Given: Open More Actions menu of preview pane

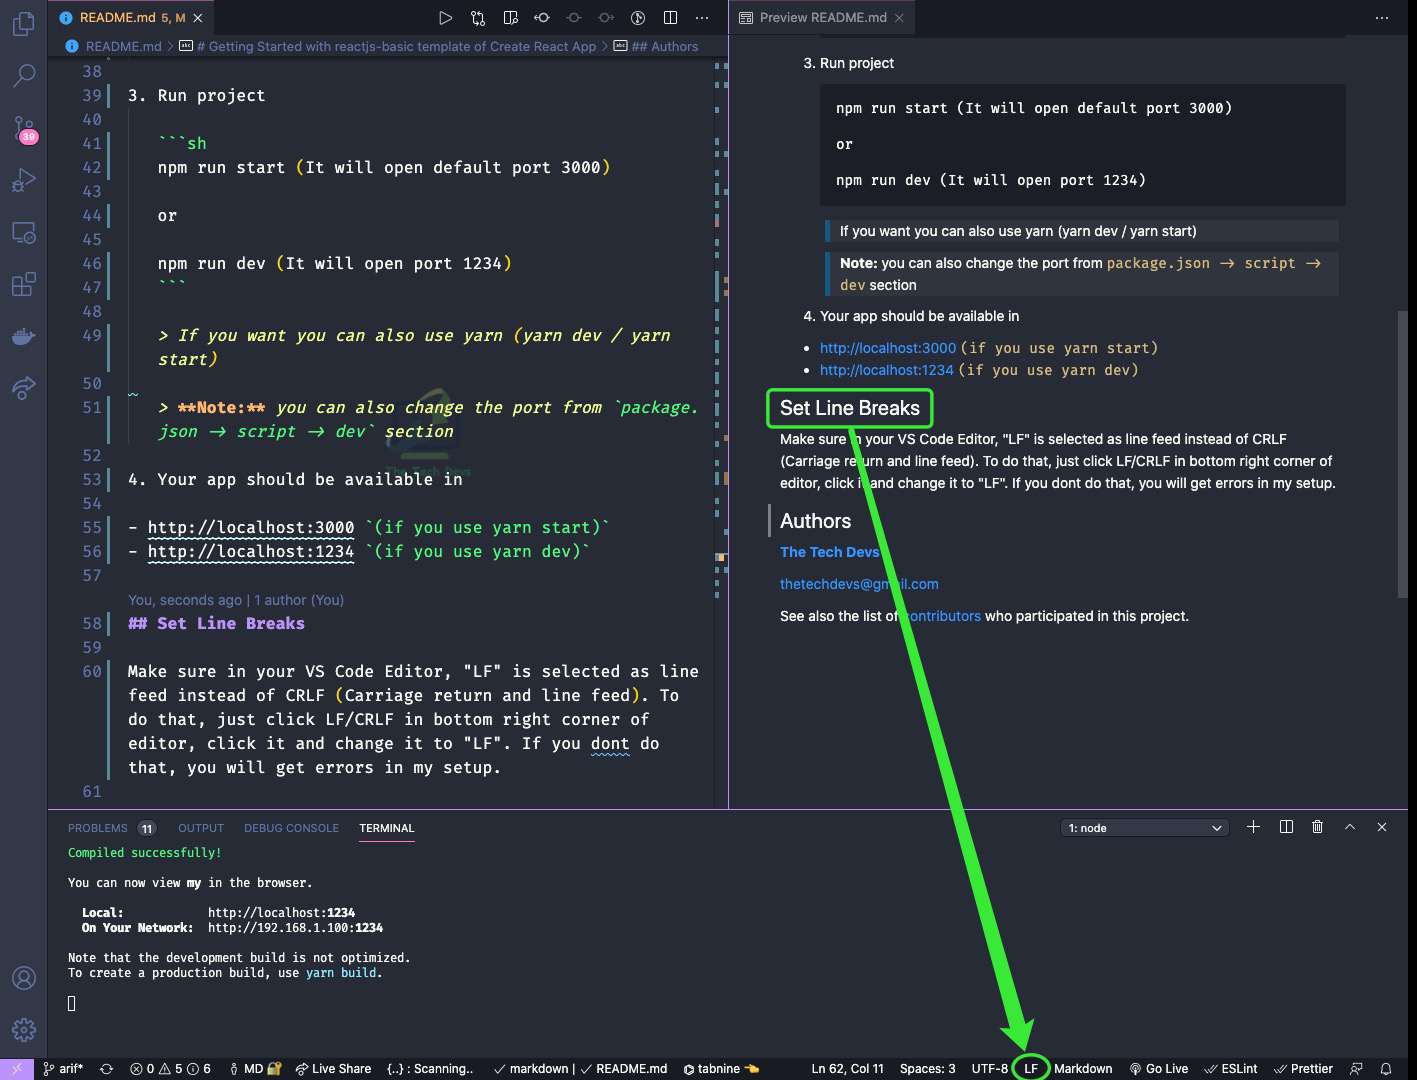Looking at the screenshot, I should (x=1382, y=18).
